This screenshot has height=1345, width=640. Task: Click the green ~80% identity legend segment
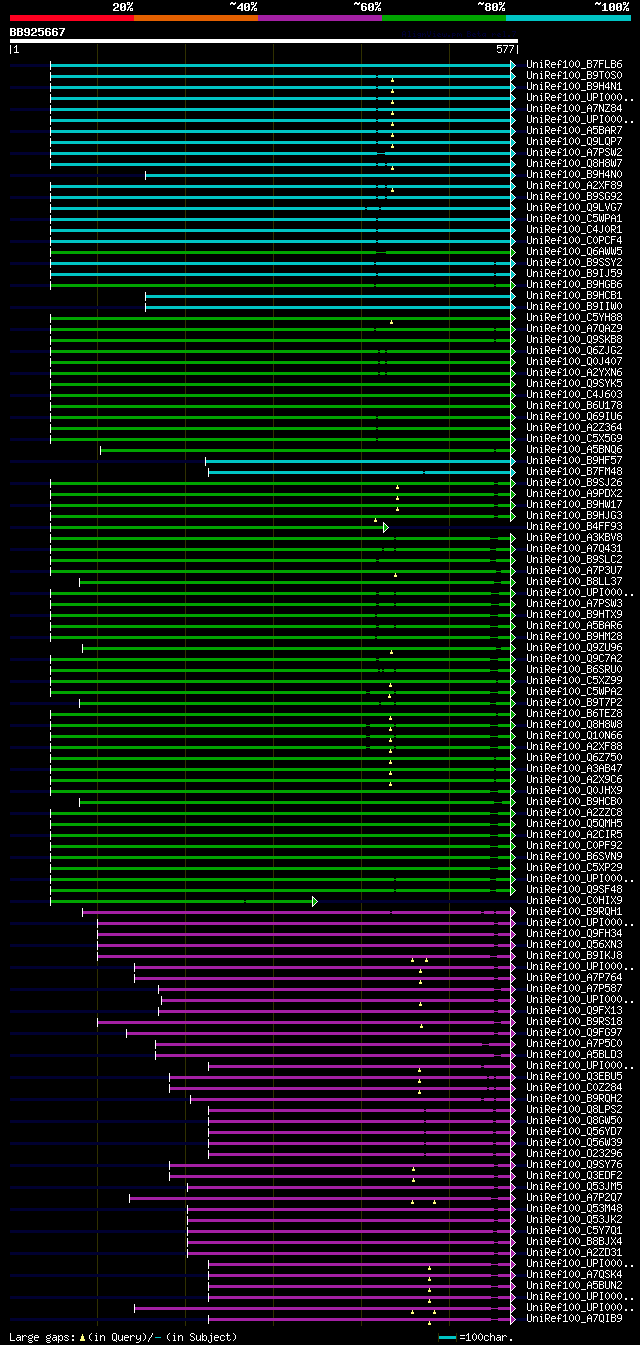pos(444,18)
